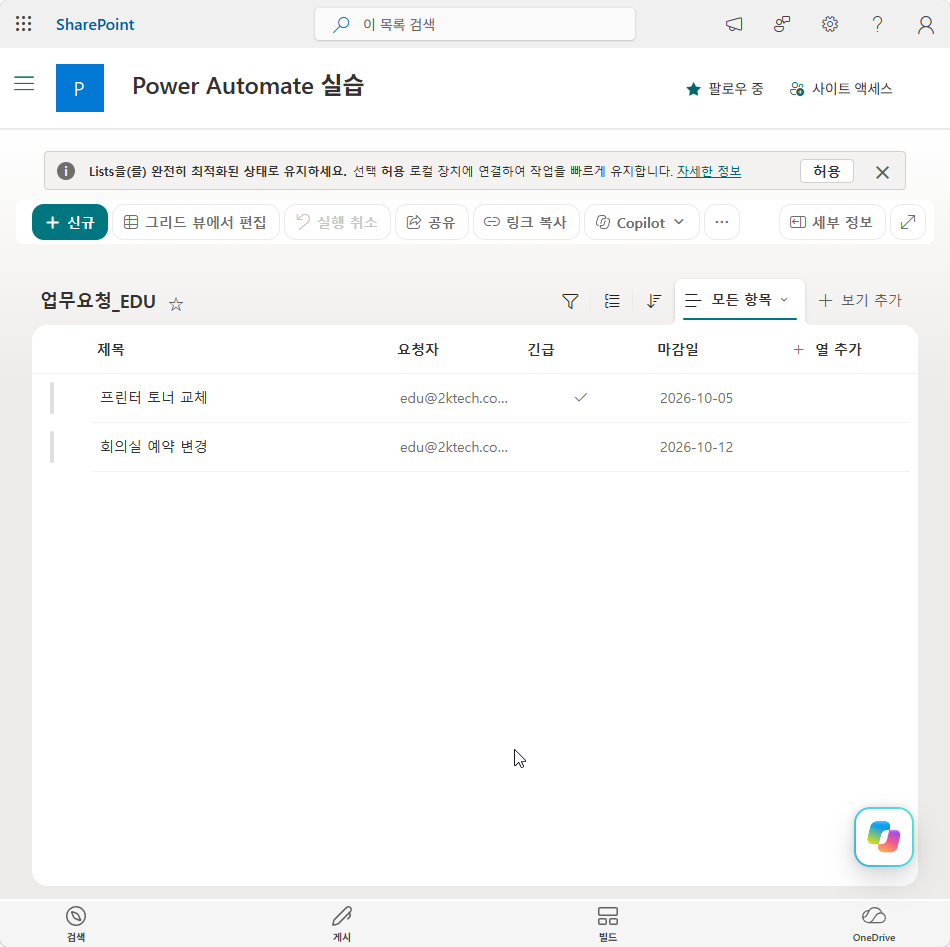The height and width of the screenshot is (947, 950).
Task: Favorite the 업무요청_EDU list star
Action: coord(176,304)
